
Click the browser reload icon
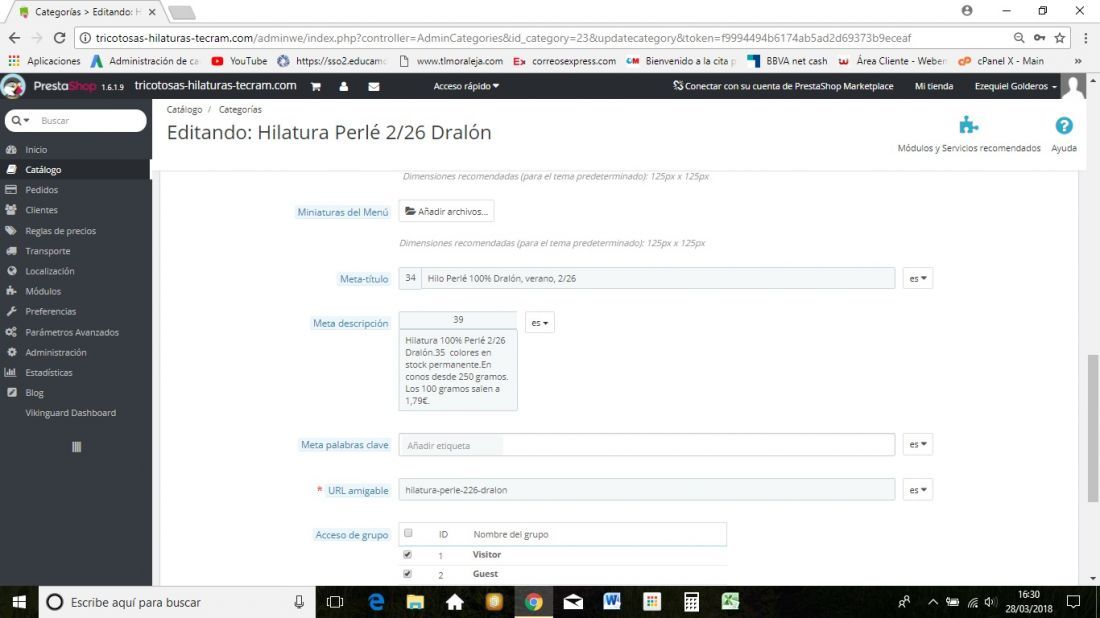(x=60, y=38)
